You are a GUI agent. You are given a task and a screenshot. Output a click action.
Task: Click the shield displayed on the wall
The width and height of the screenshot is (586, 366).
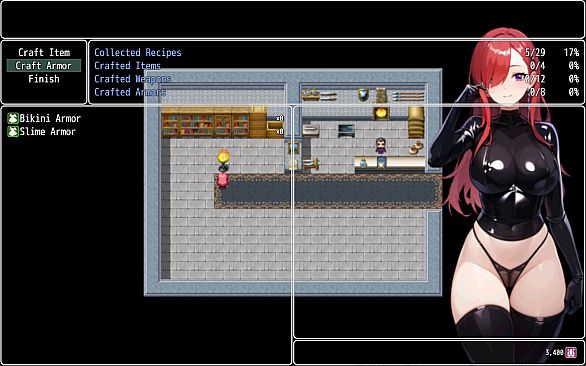point(363,95)
